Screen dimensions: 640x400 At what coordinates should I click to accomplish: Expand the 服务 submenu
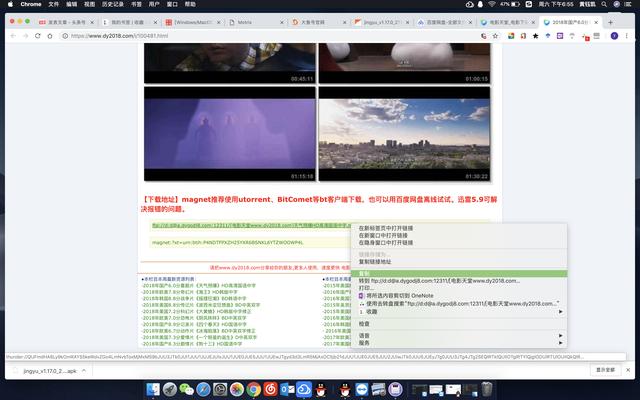pos(459,343)
